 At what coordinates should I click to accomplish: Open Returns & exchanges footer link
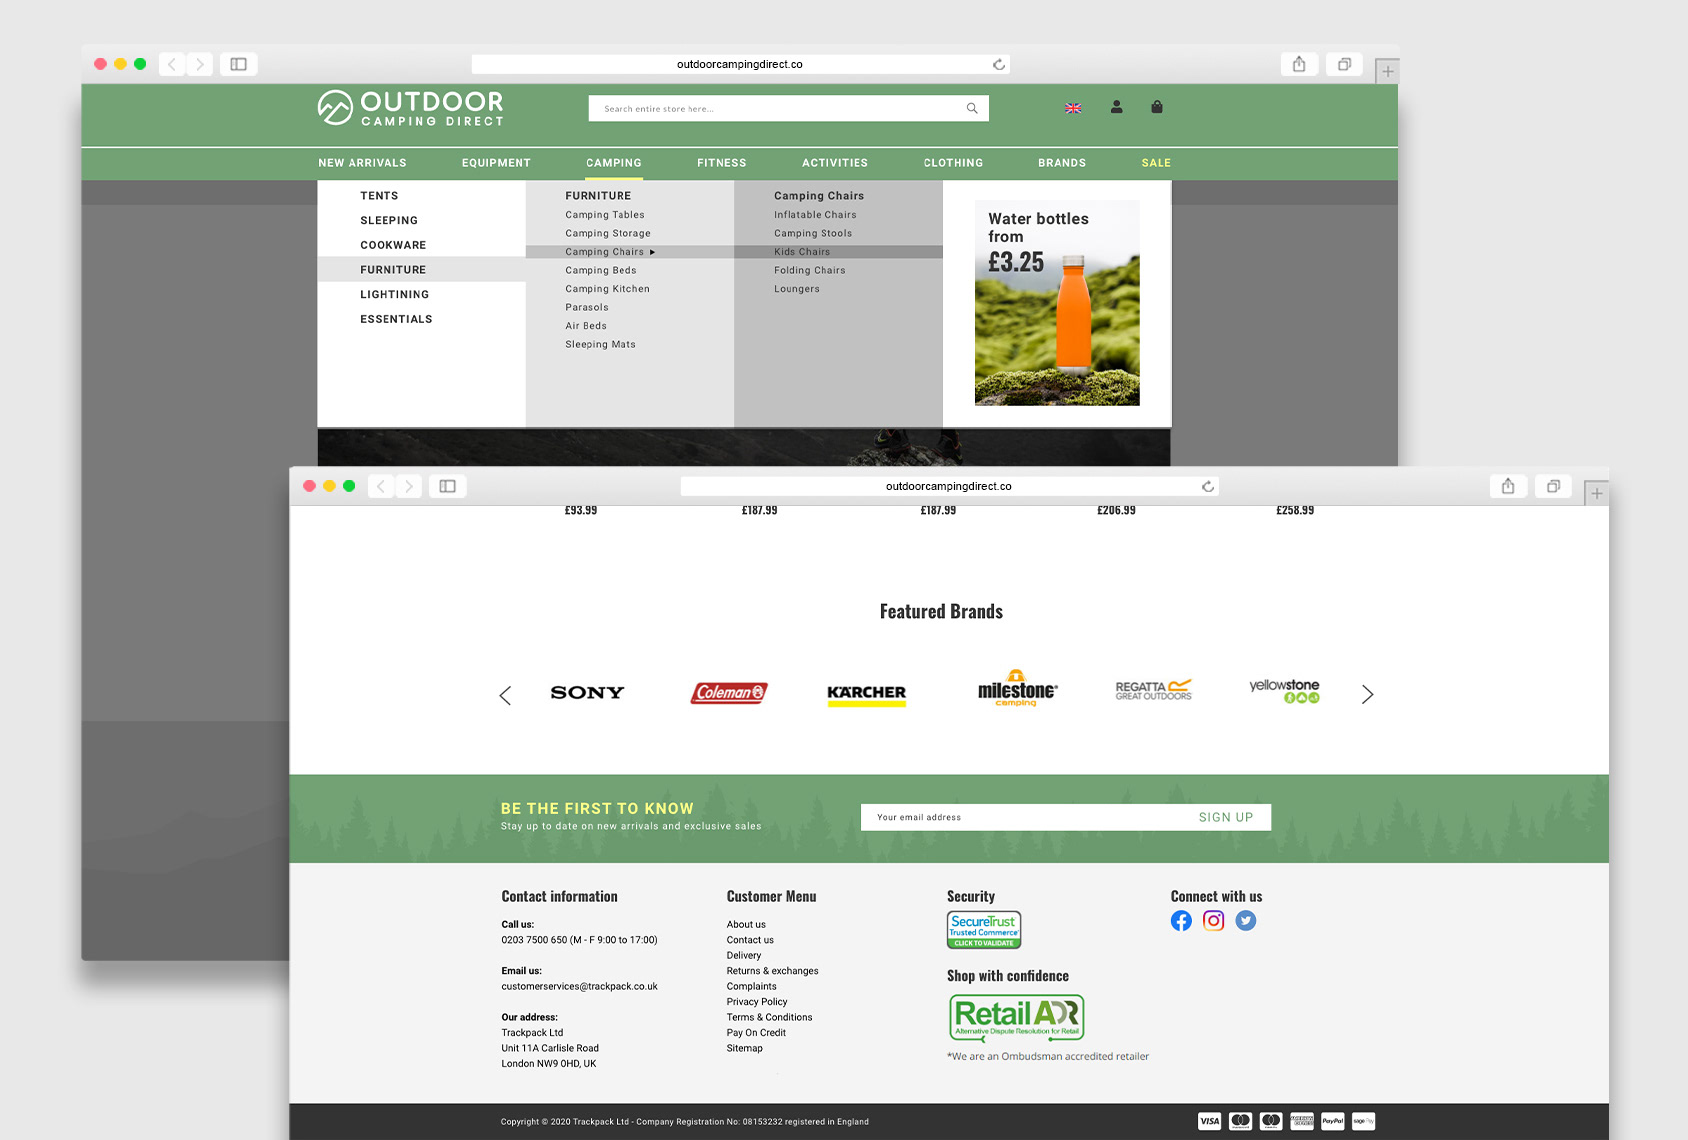pos(772,971)
